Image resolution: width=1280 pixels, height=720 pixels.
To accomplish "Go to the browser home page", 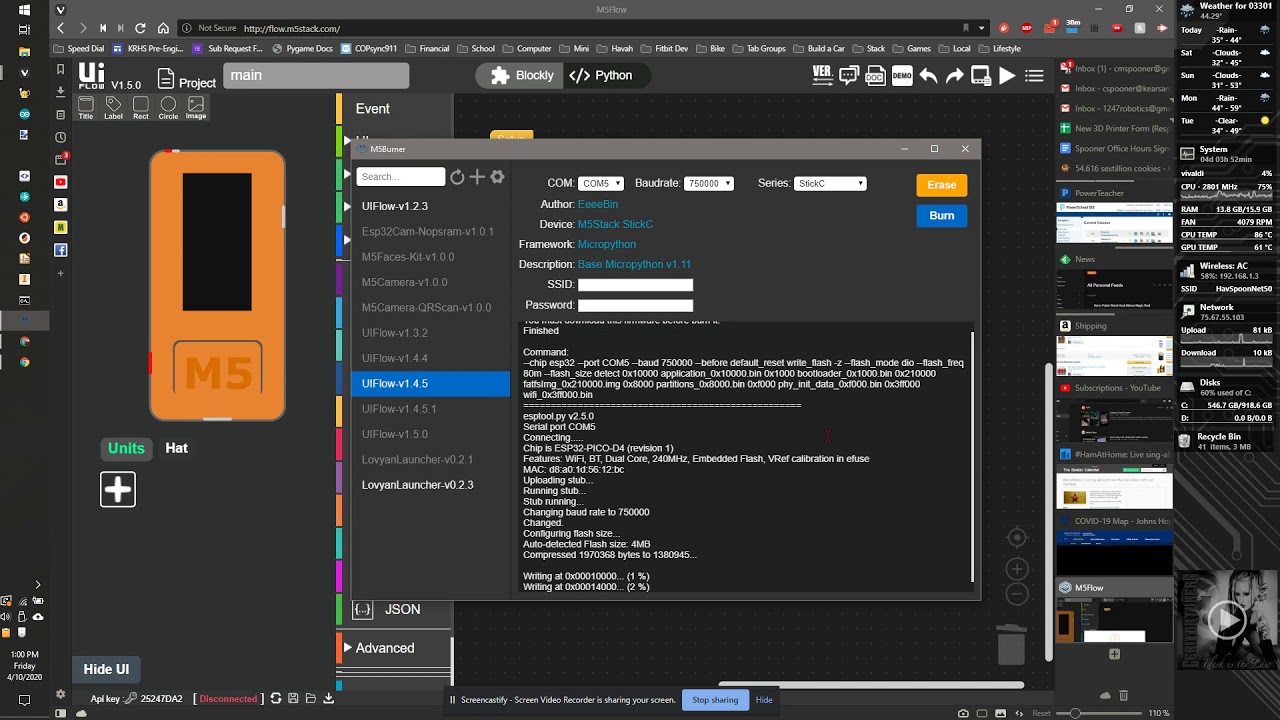I will pyautogui.click(x=163, y=28).
